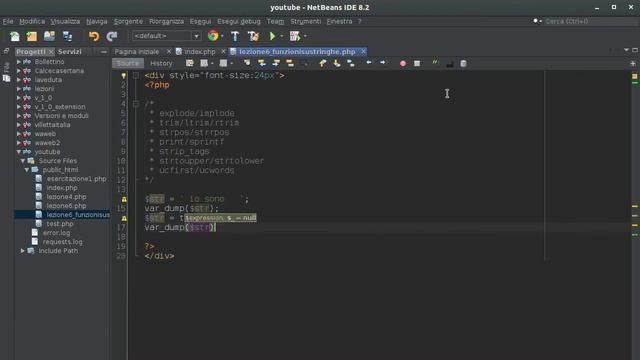Click the History view button

coord(161,63)
